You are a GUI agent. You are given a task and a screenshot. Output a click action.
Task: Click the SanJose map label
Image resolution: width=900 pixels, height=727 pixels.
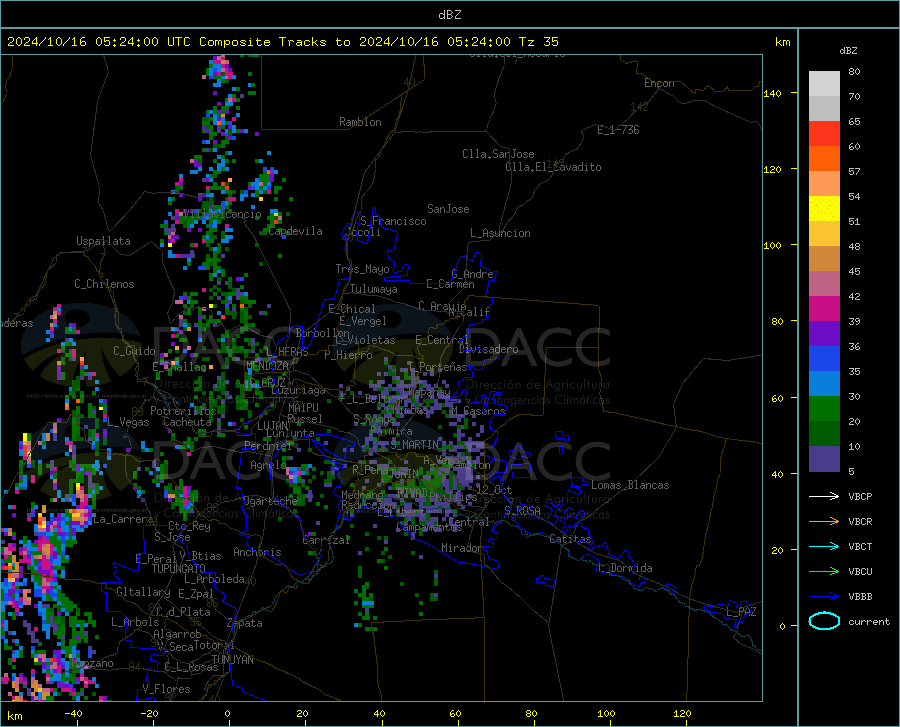click(448, 209)
